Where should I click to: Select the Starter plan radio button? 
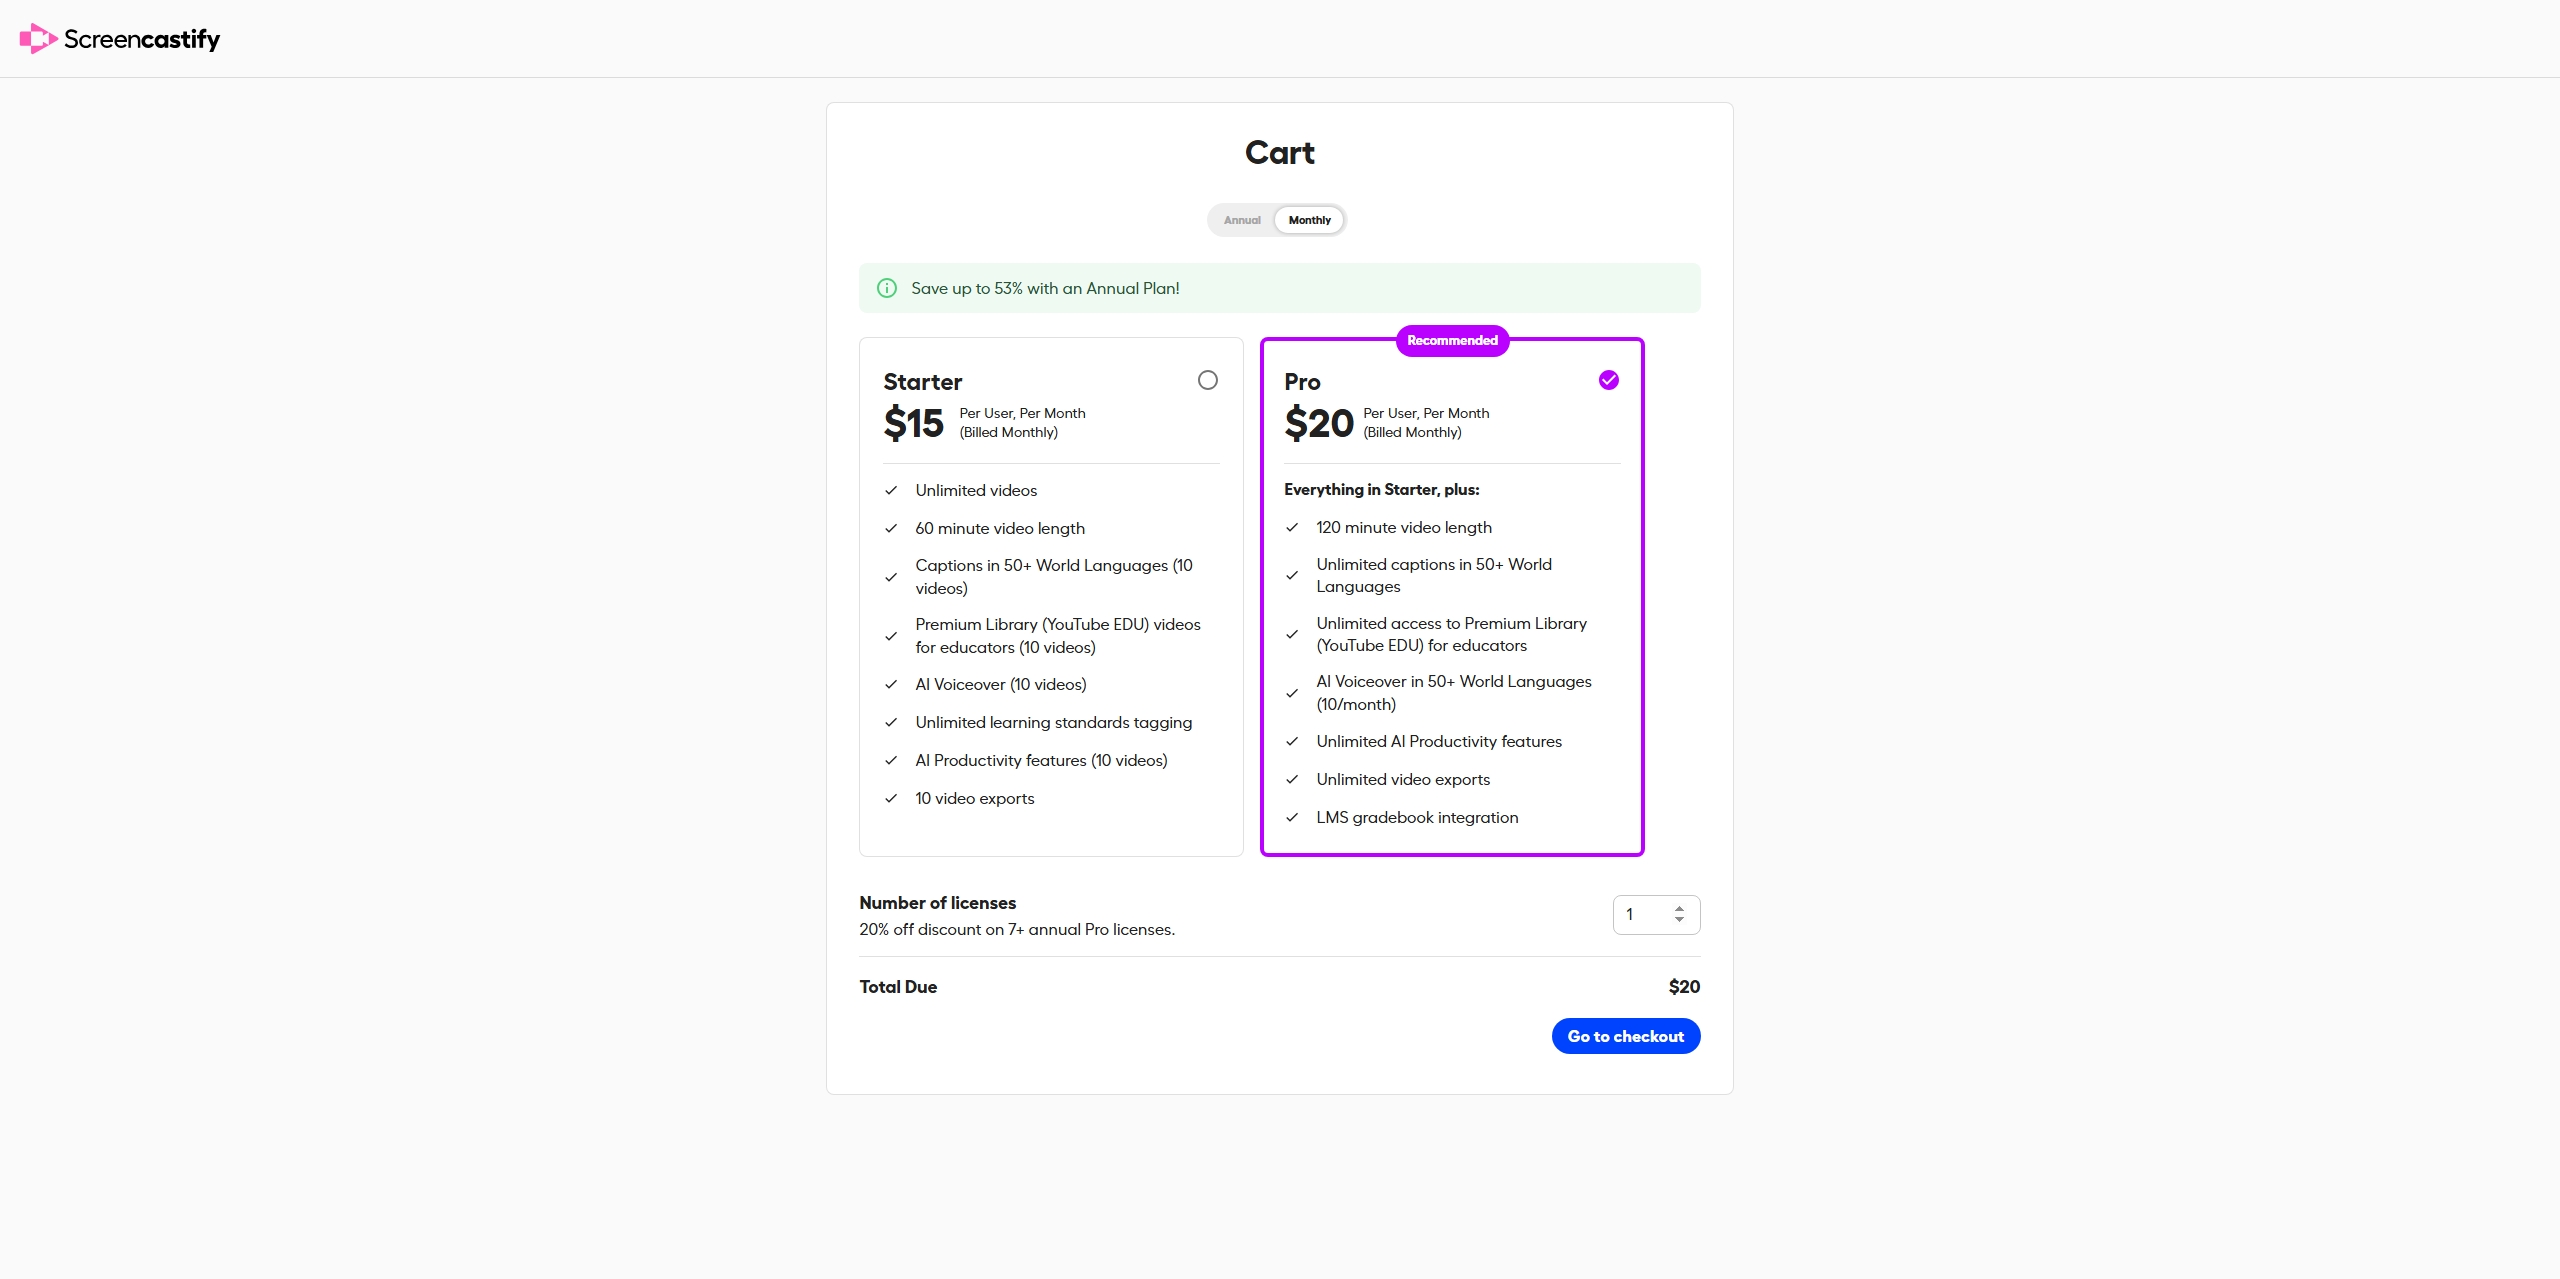(1208, 380)
